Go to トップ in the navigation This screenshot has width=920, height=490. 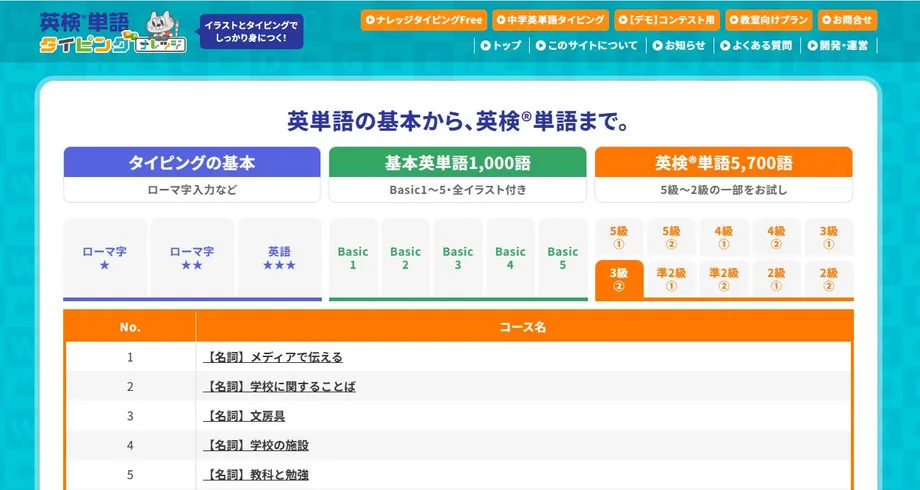[500, 45]
